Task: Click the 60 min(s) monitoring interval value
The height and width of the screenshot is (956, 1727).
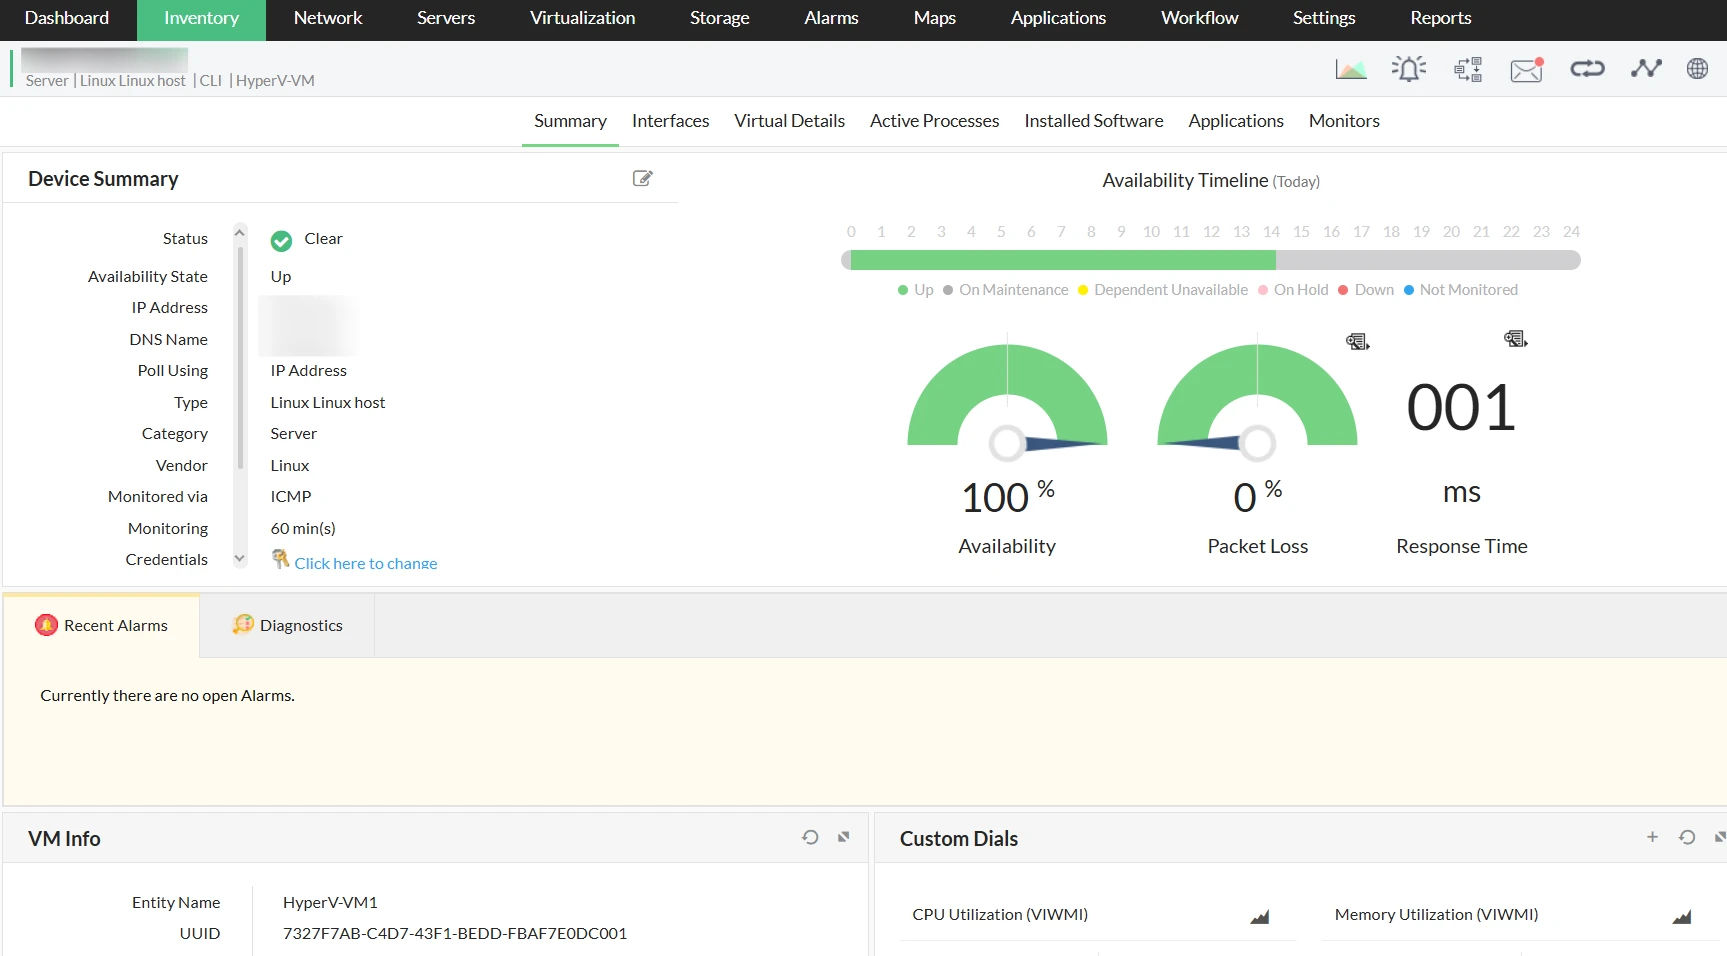Action: tap(303, 529)
